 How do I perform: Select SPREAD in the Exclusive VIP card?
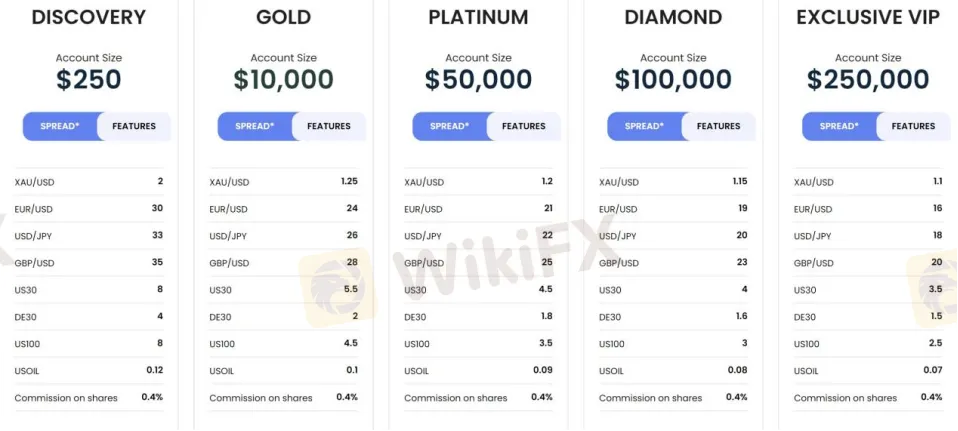(840, 127)
